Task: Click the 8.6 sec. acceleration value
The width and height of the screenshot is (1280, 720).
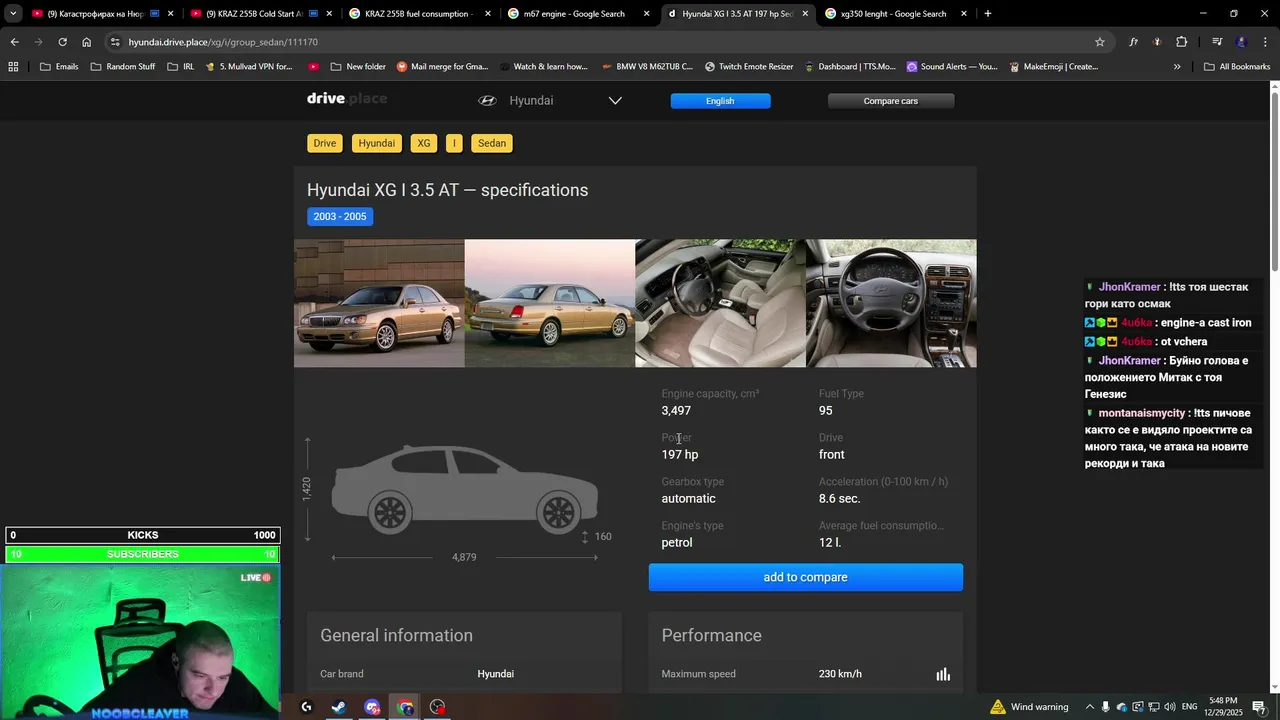Action: pos(840,499)
